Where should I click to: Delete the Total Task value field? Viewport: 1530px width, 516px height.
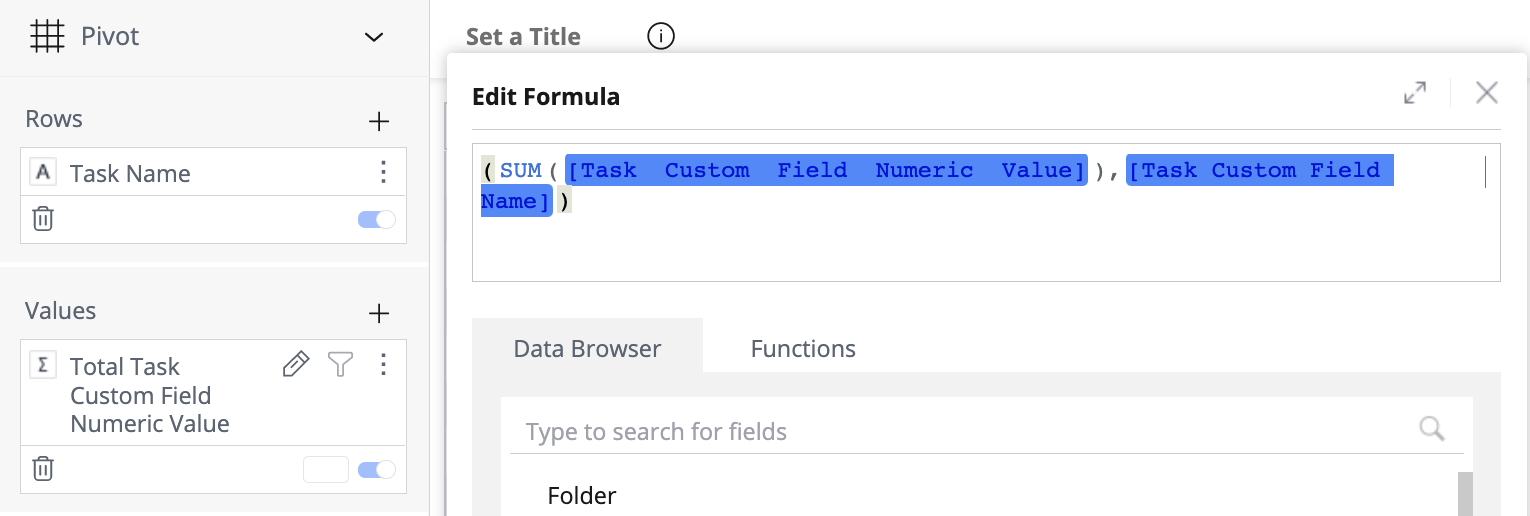(x=43, y=469)
